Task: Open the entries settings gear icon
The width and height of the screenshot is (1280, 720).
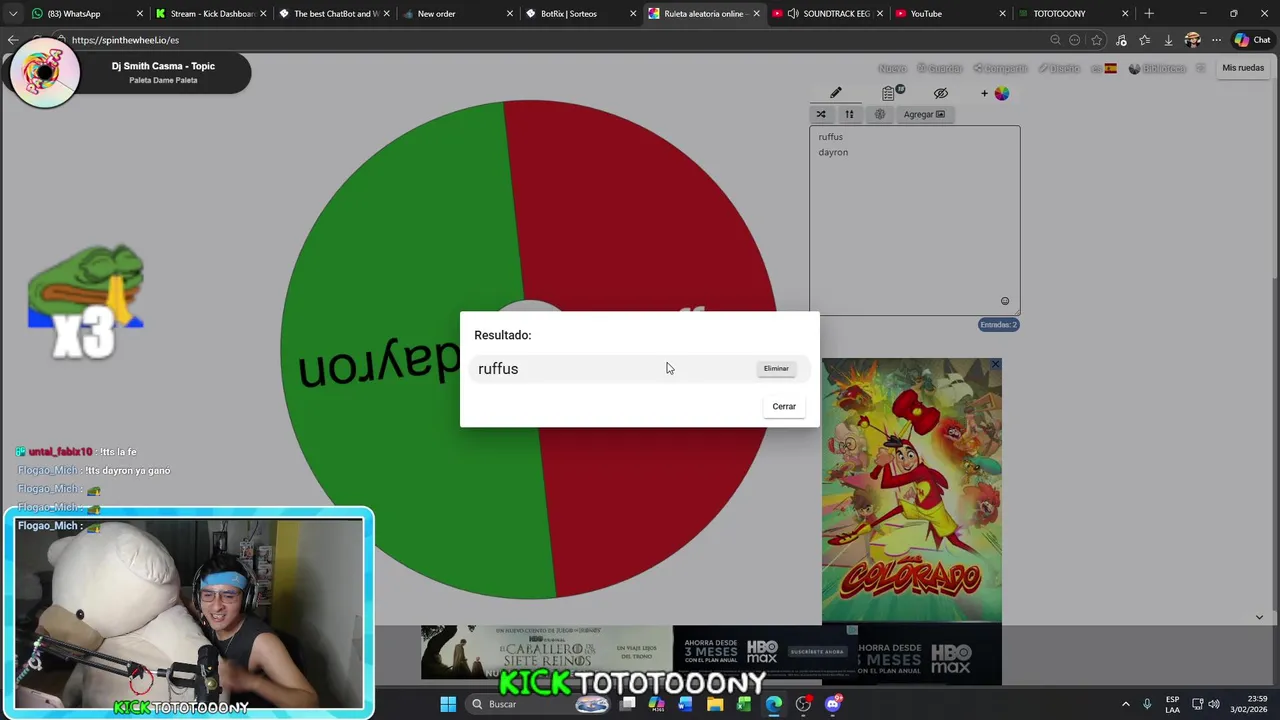Action: [x=880, y=114]
